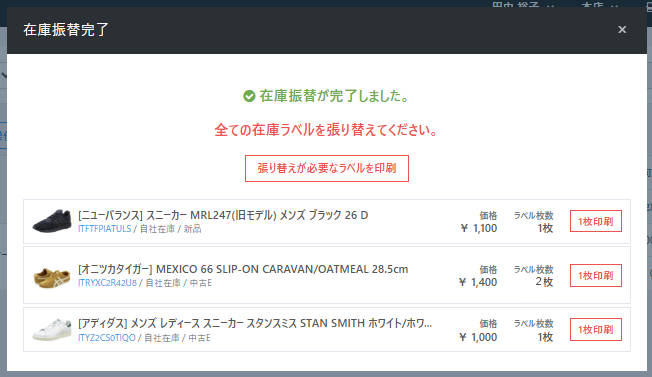Follow the ITFTFPIATULS item code link

pos(104,229)
